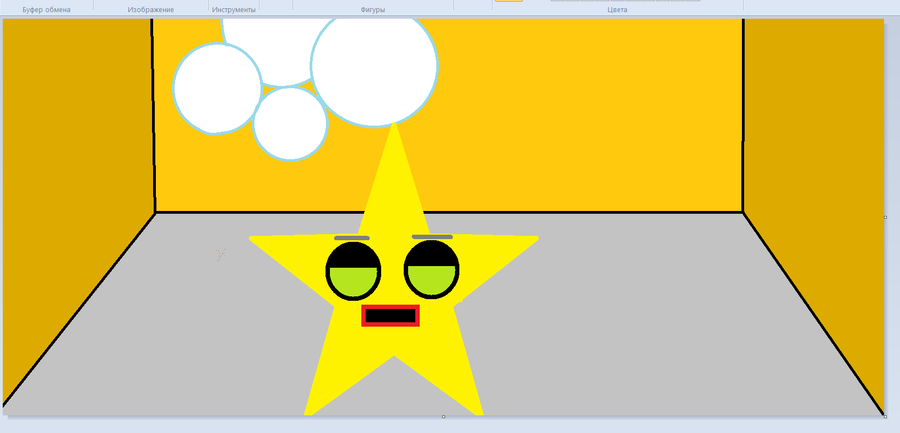Click the gray eyebrow above right eye
This screenshot has width=900, height=433.
pyautogui.click(x=432, y=237)
